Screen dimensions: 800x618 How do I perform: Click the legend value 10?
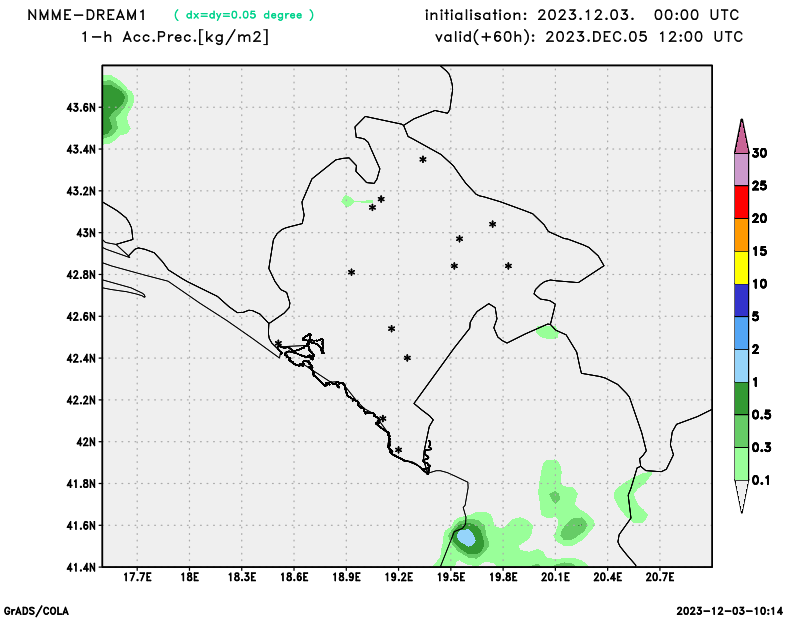click(759, 284)
